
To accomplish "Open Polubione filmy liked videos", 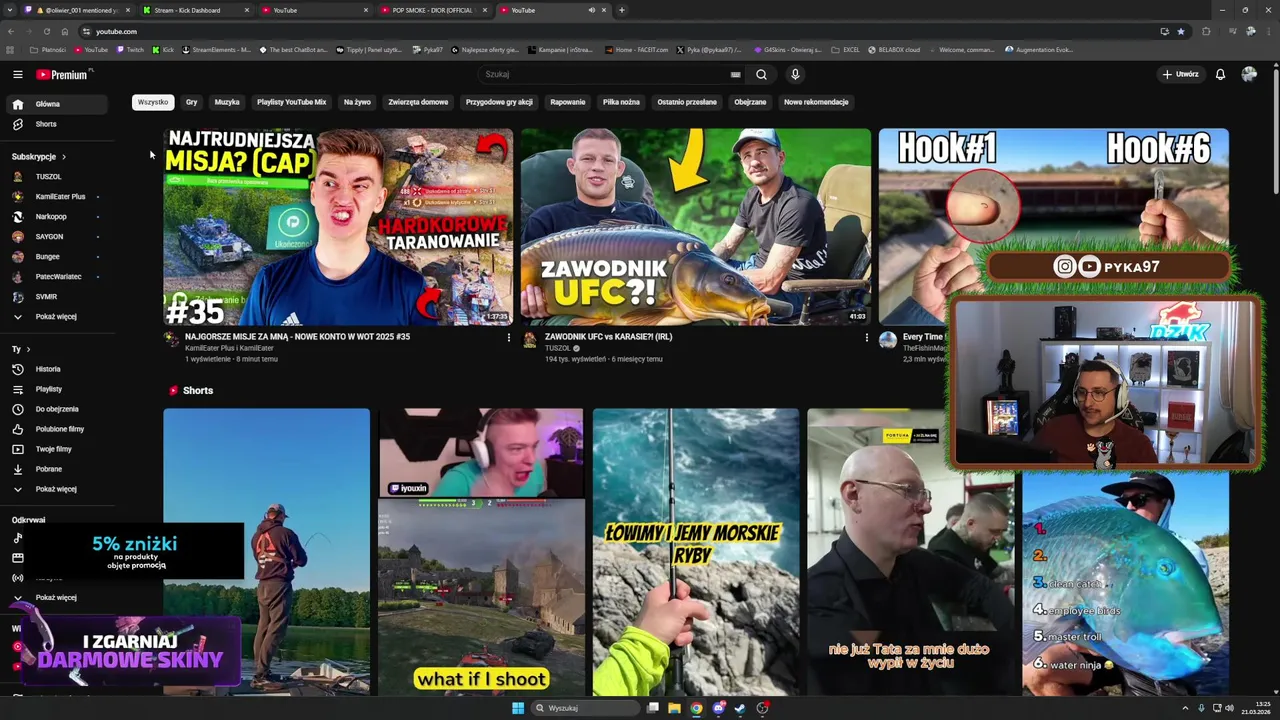I will point(57,429).
